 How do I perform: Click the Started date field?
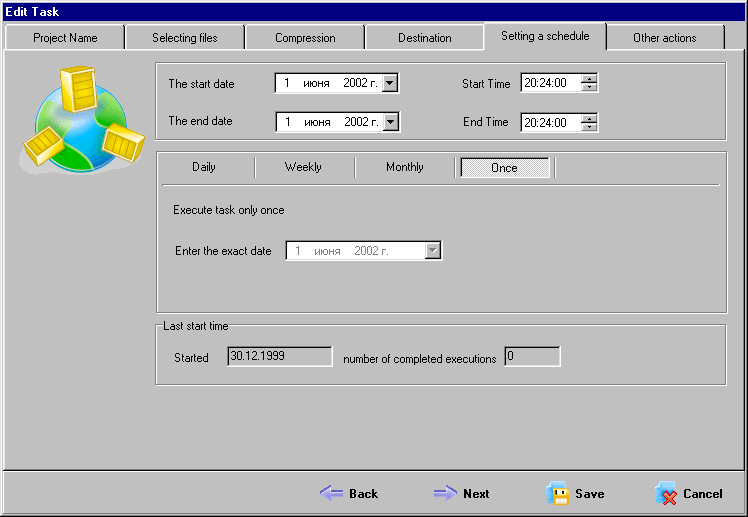click(280, 356)
